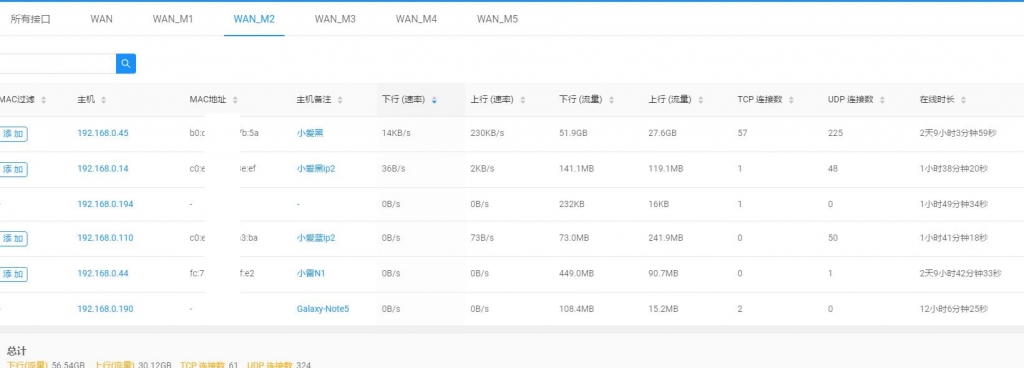Select the 225 UDP connections cell
The width and height of the screenshot is (1024, 368).
835,133
